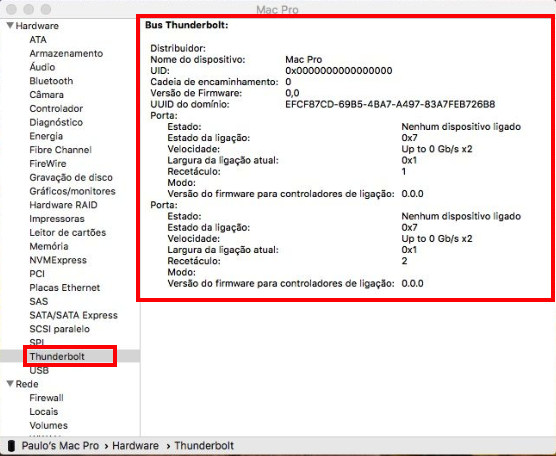Image resolution: width=556 pixels, height=456 pixels.
Task: Open the SAS category
Action: tap(38, 301)
